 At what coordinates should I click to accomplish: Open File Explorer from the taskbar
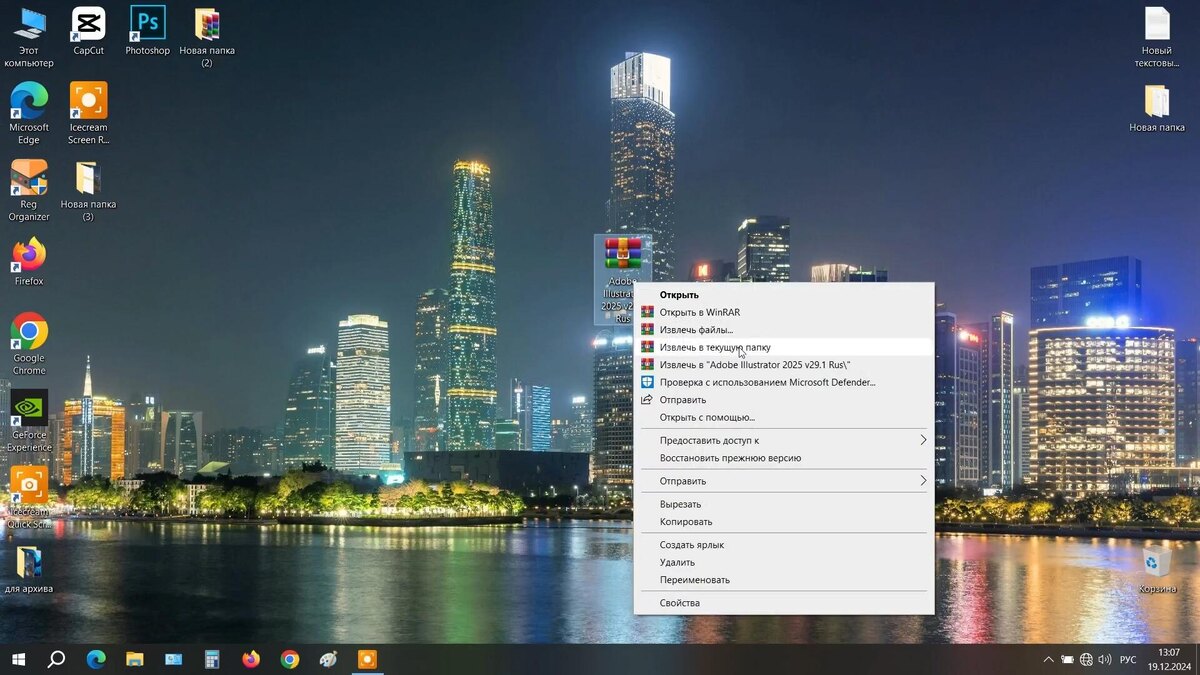coord(134,659)
